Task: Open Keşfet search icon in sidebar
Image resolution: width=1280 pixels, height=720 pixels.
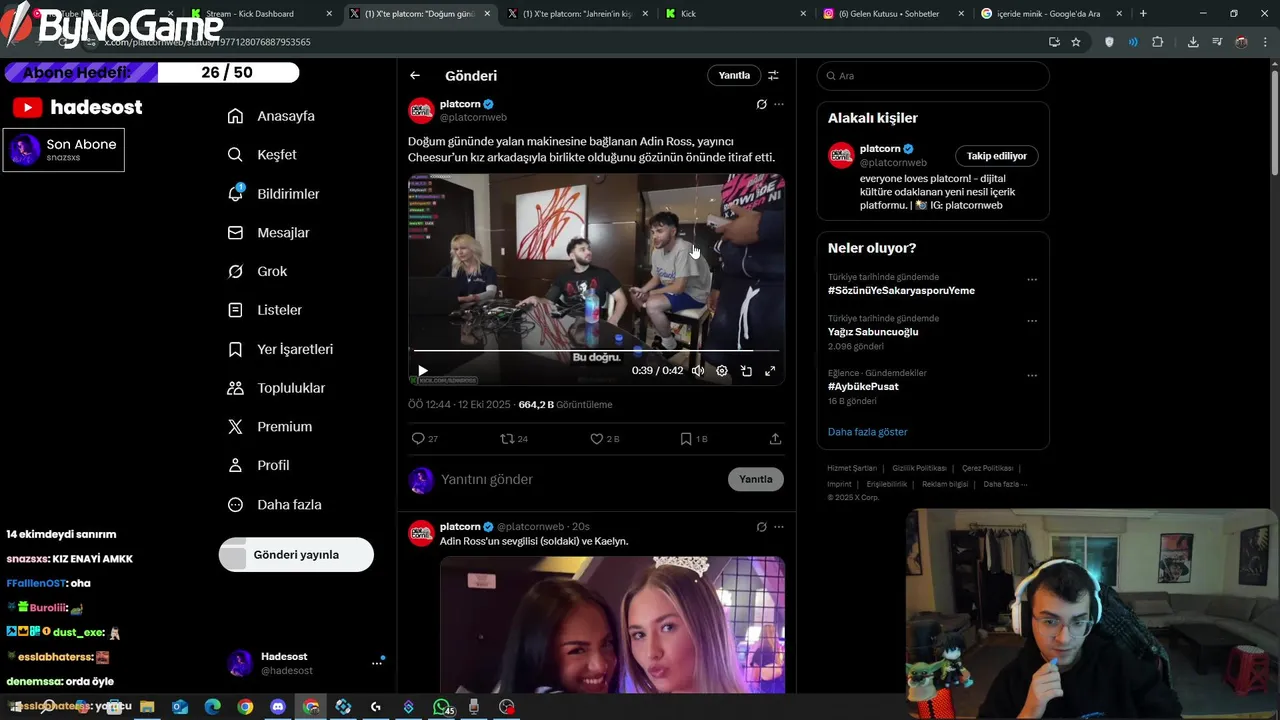Action: pyautogui.click(x=235, y=155)
